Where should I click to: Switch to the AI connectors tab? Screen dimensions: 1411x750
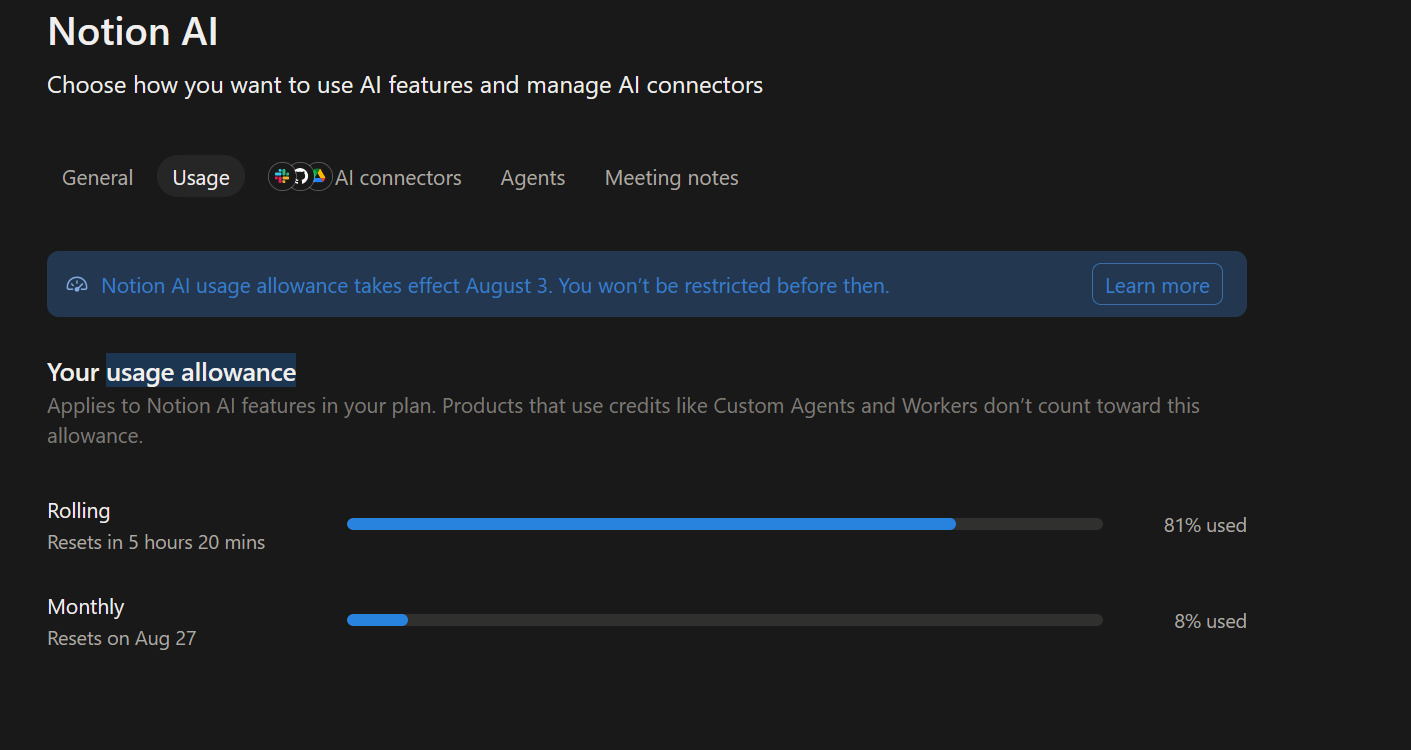coord(366,178)
